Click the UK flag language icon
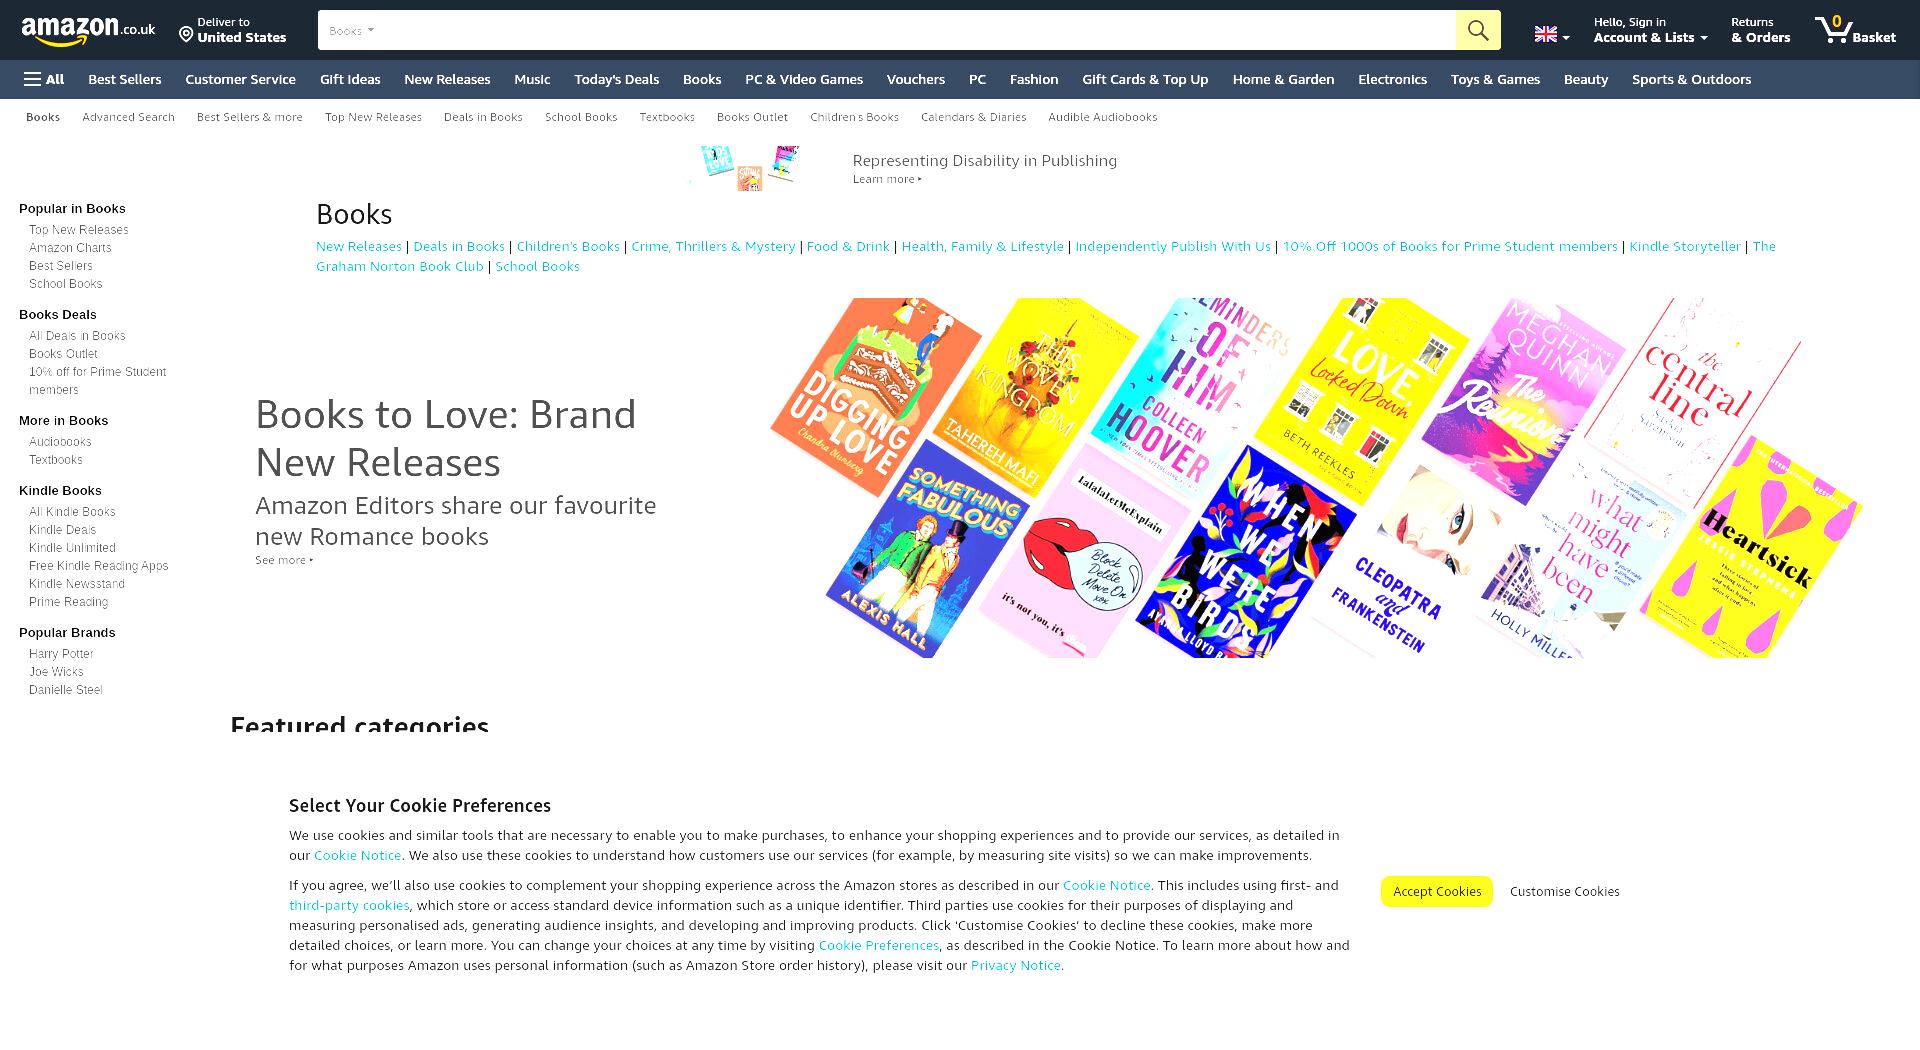 point(1545,34)
